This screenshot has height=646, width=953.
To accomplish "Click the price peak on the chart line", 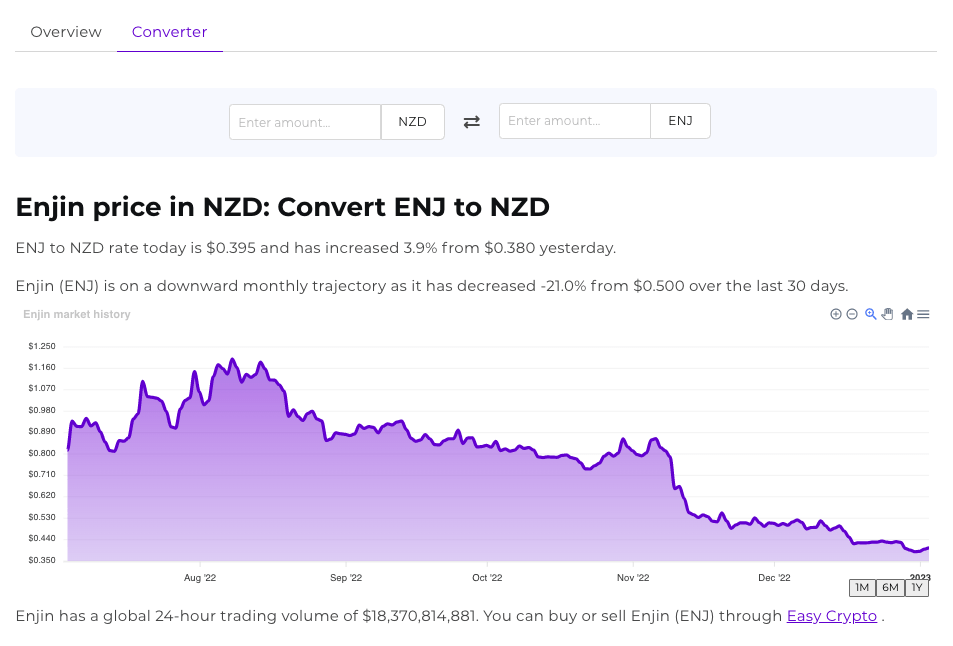I will pyautogui.click(x=232, y=359).
